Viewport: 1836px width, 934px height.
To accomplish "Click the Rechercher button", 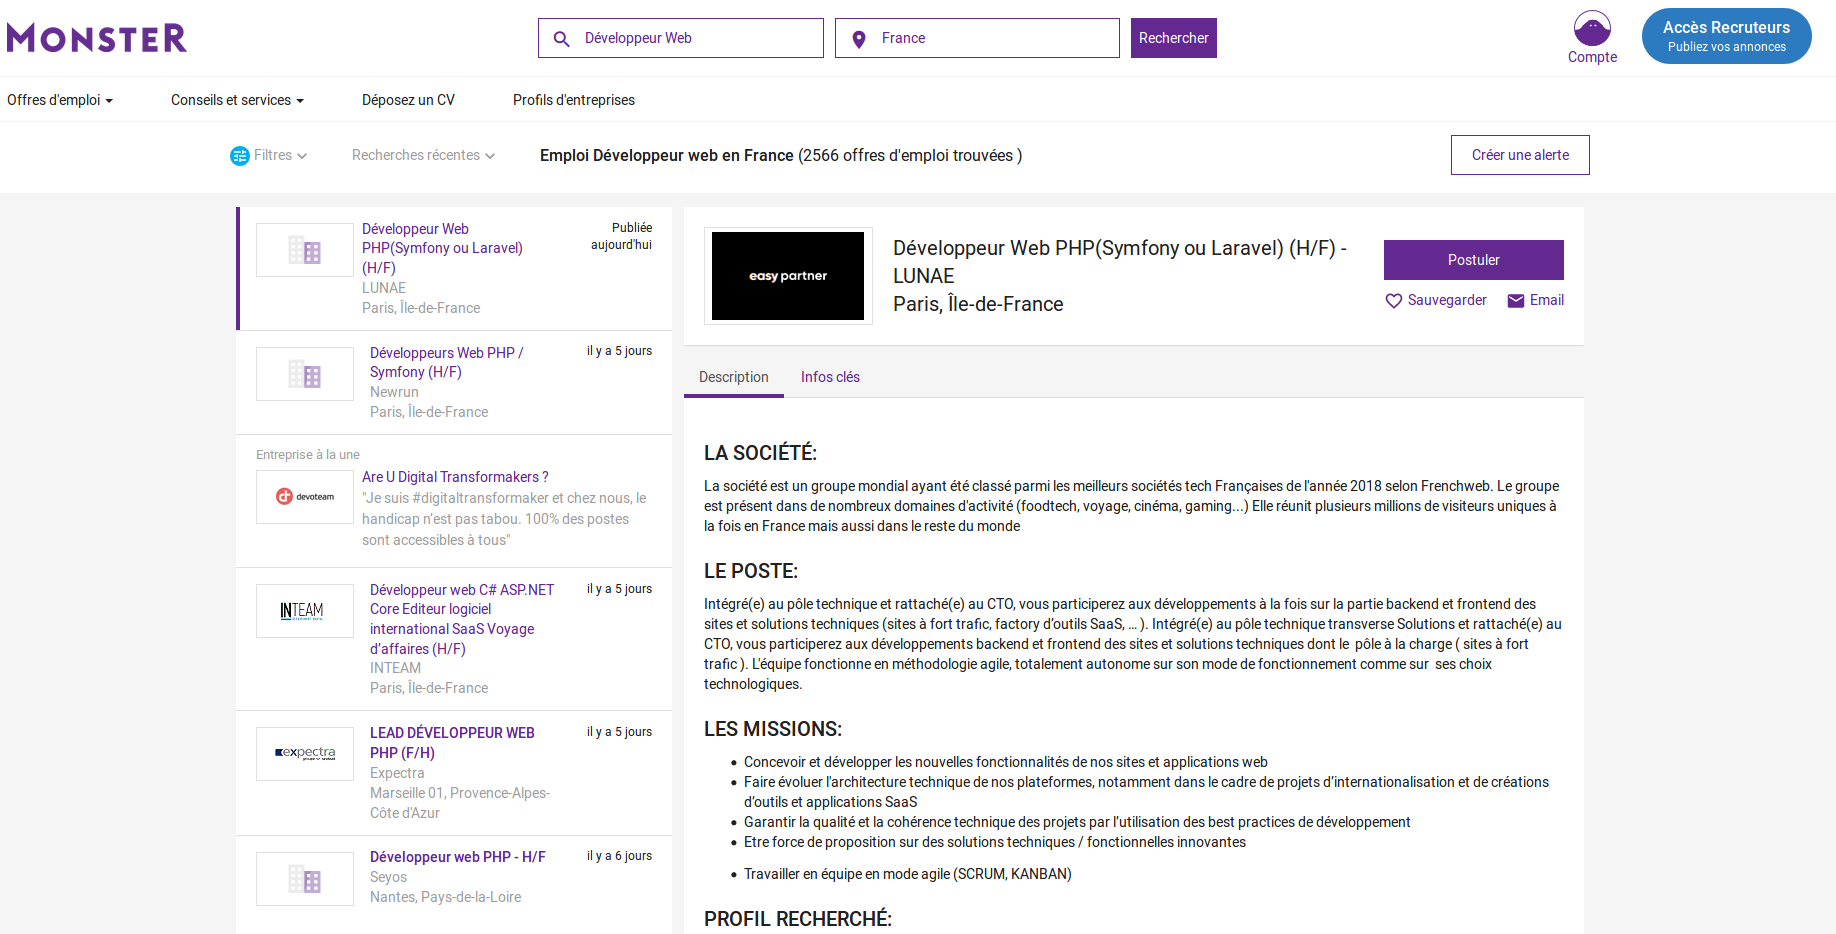I will (1174, 38).
